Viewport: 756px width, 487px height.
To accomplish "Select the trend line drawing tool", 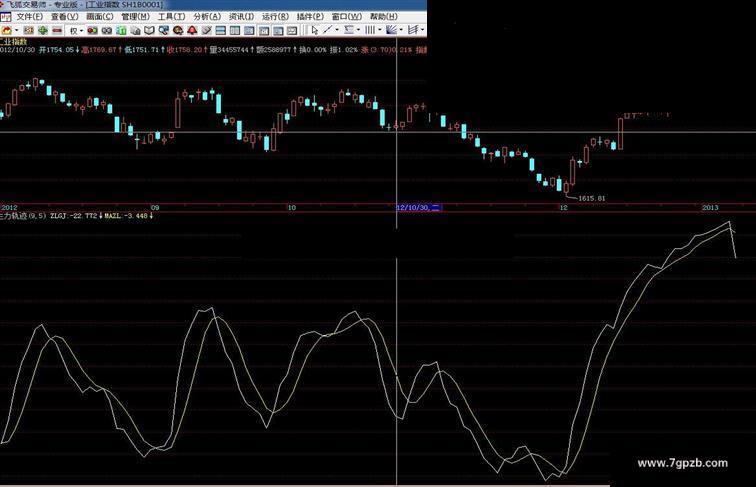I will coord(328,30).
